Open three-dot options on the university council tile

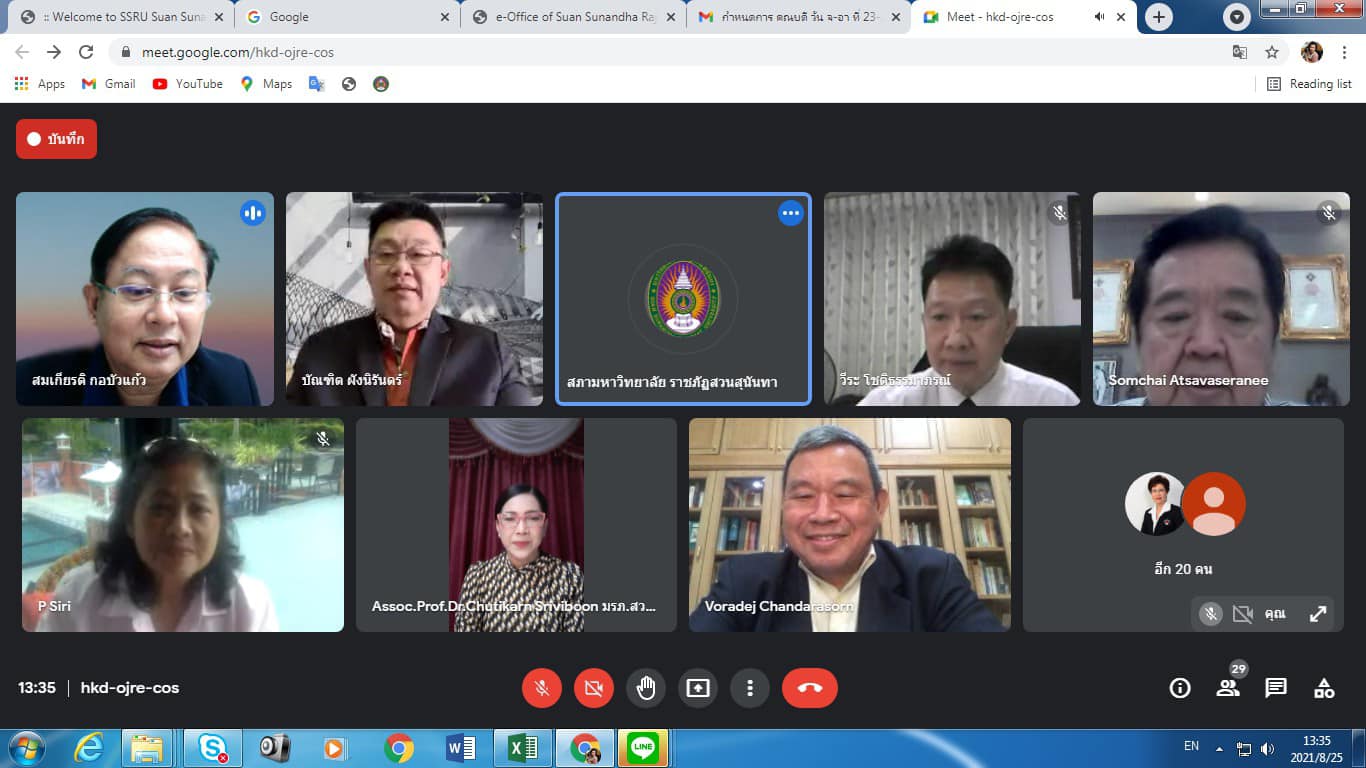click(791, 213)
